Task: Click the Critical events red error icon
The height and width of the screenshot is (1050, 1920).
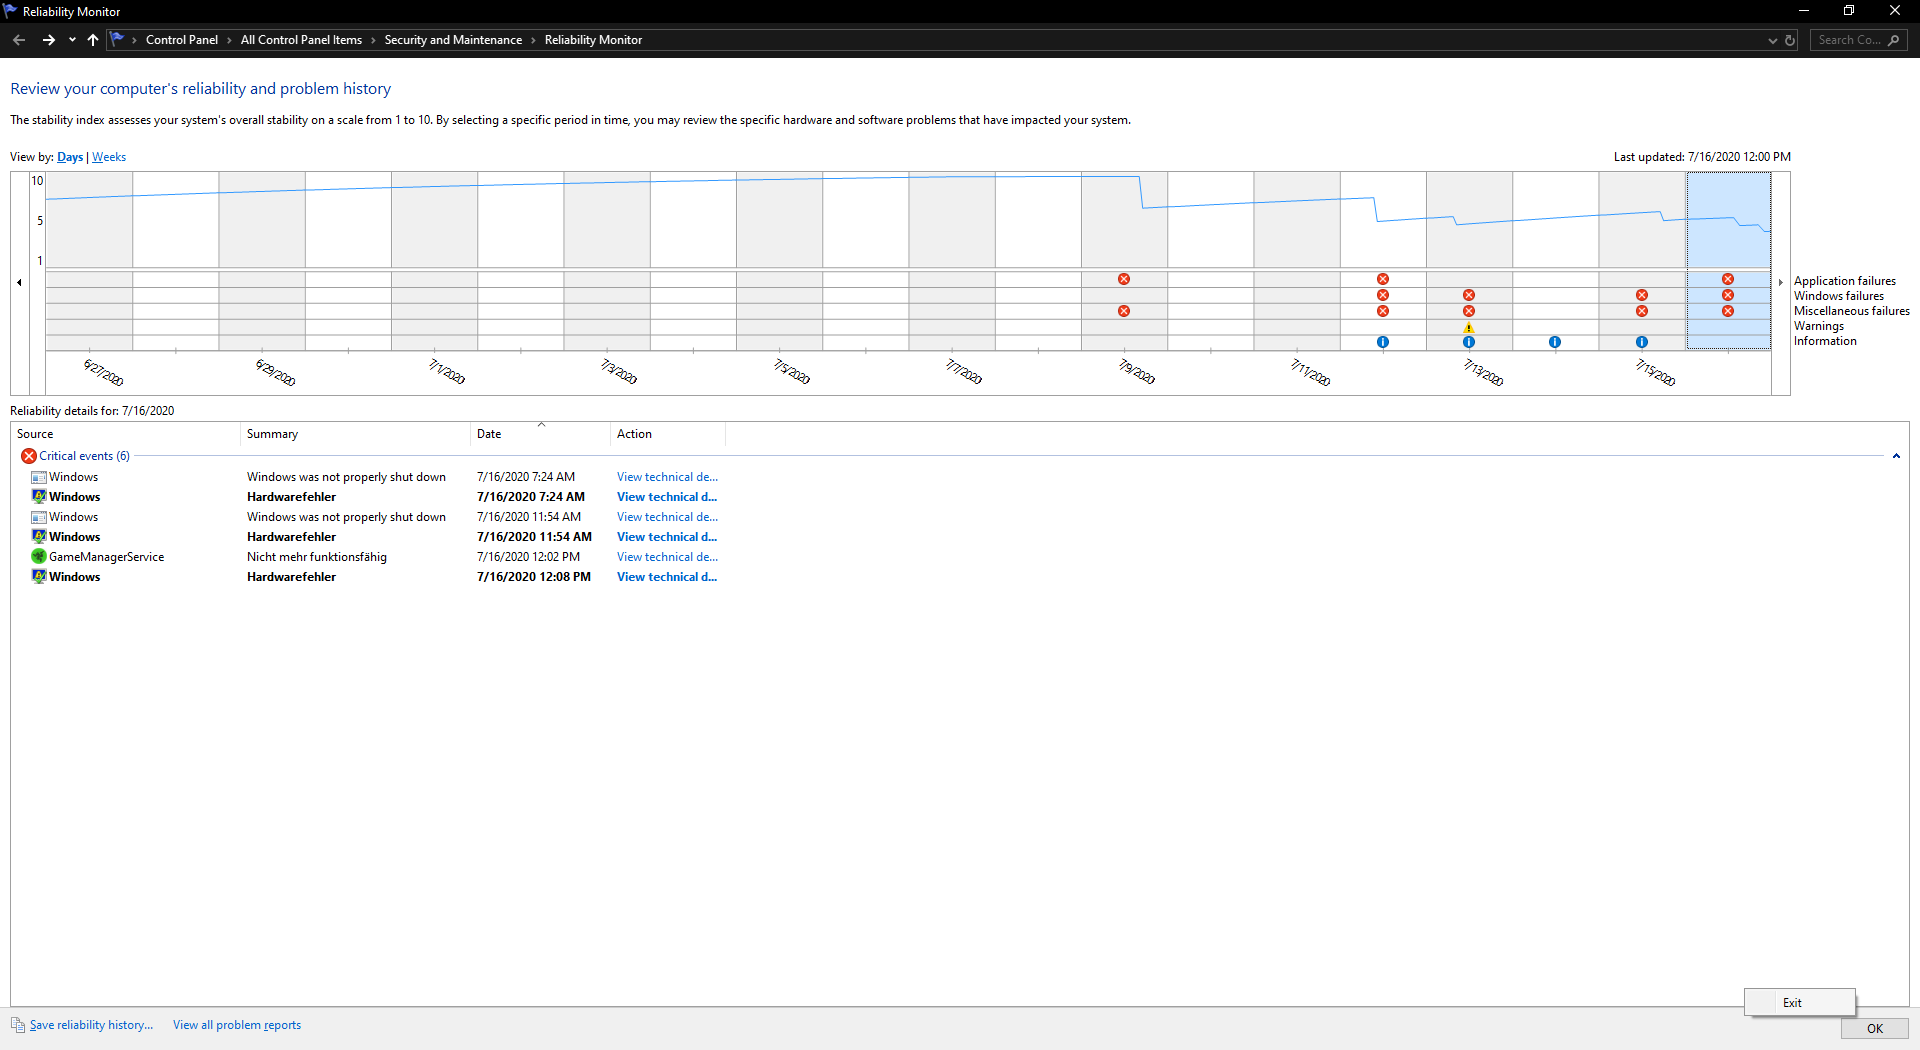Action: (29, 456)
